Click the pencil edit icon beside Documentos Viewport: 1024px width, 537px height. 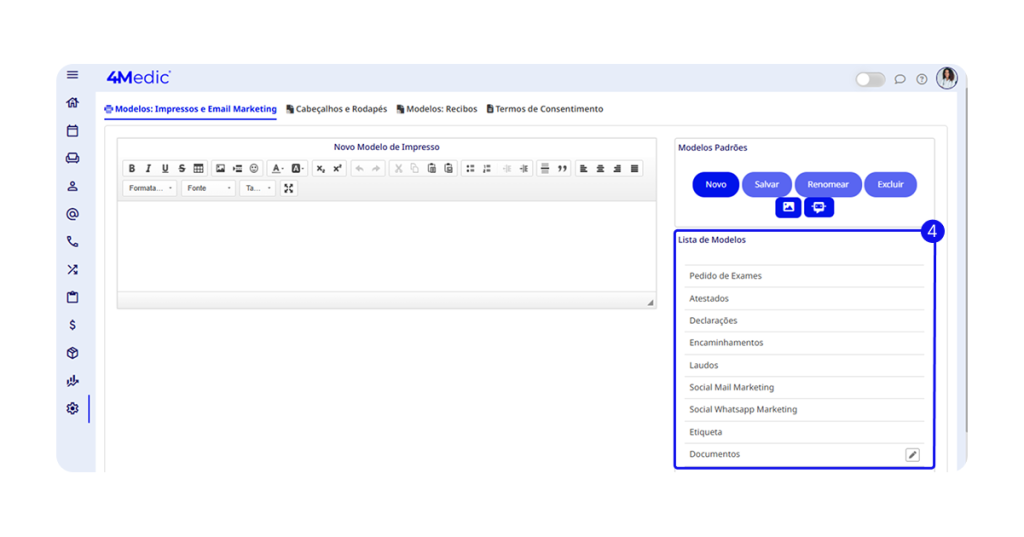912,455
